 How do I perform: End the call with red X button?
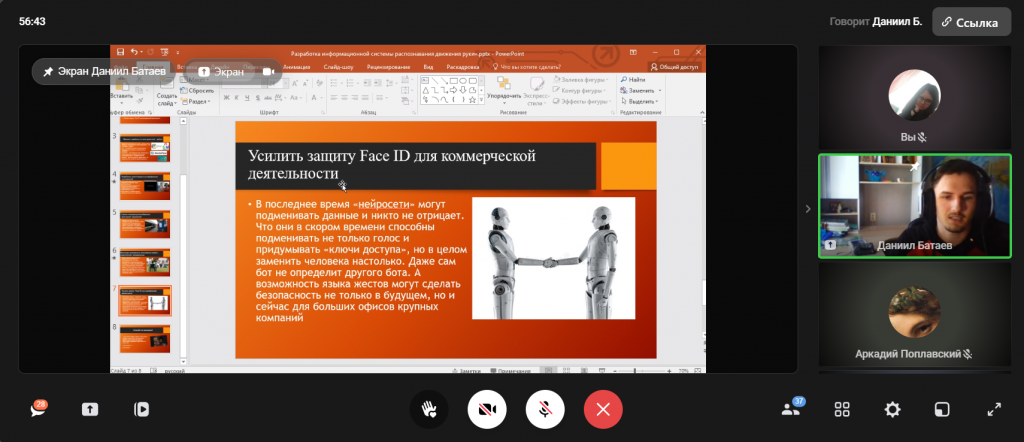pyautogui.click(x=603, y=409)
